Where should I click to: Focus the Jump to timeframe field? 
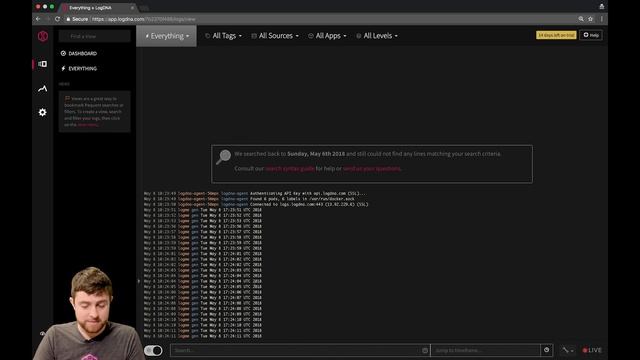pos(485,350)
